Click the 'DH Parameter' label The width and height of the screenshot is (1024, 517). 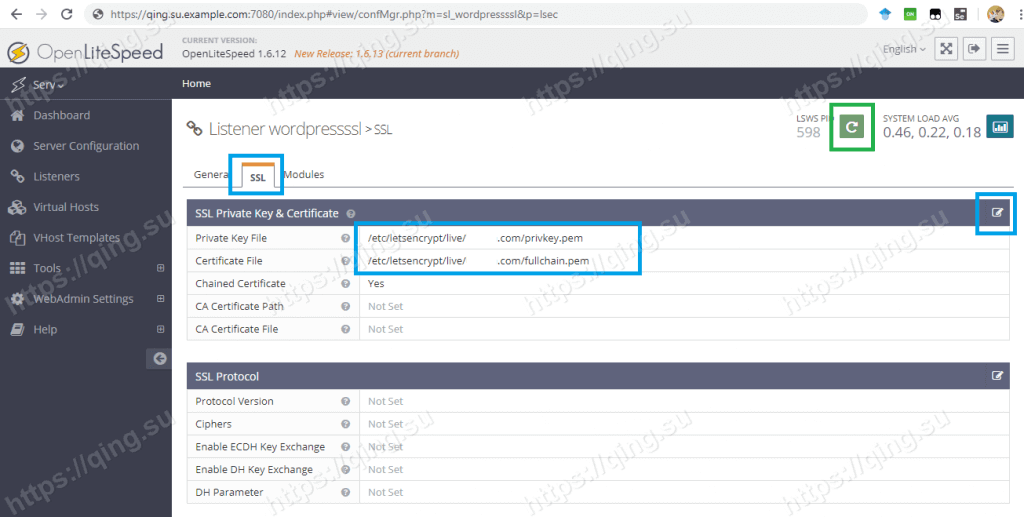tap(229, 493)
